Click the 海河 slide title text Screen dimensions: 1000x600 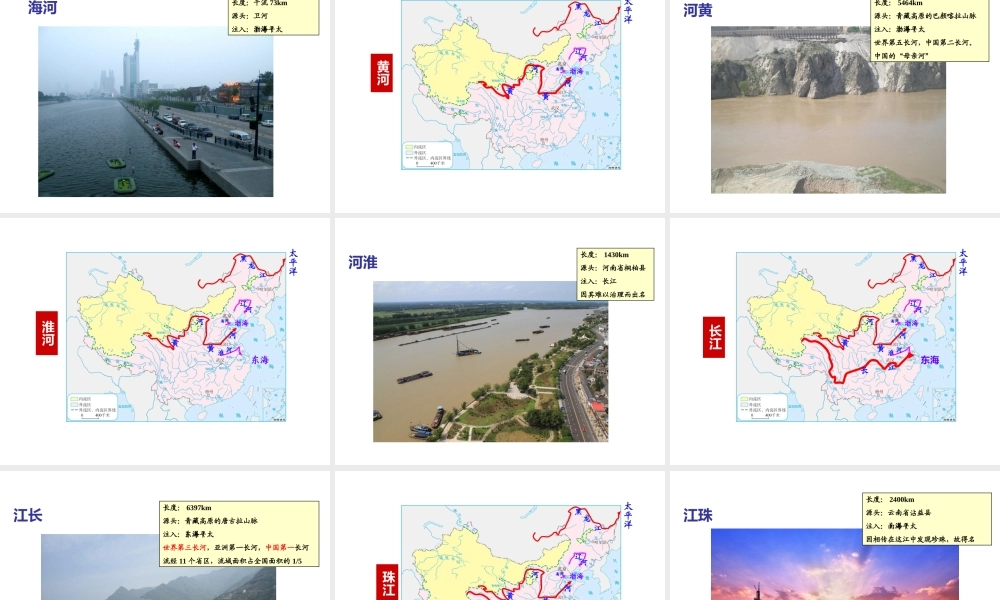(x=43, y=8)
